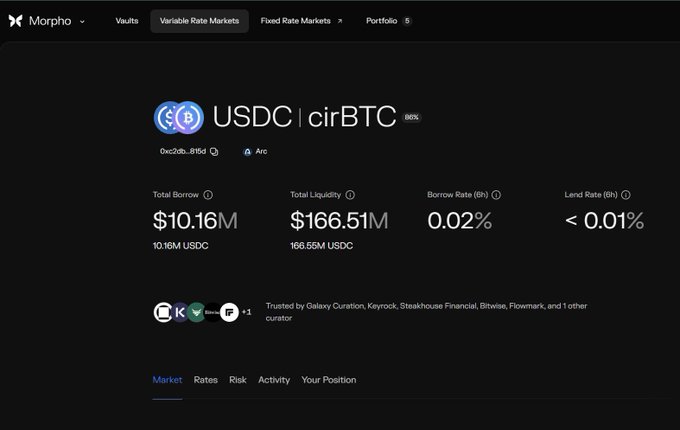
Task: Click the $10.16M total borrow value
Action: pos(195,221)
